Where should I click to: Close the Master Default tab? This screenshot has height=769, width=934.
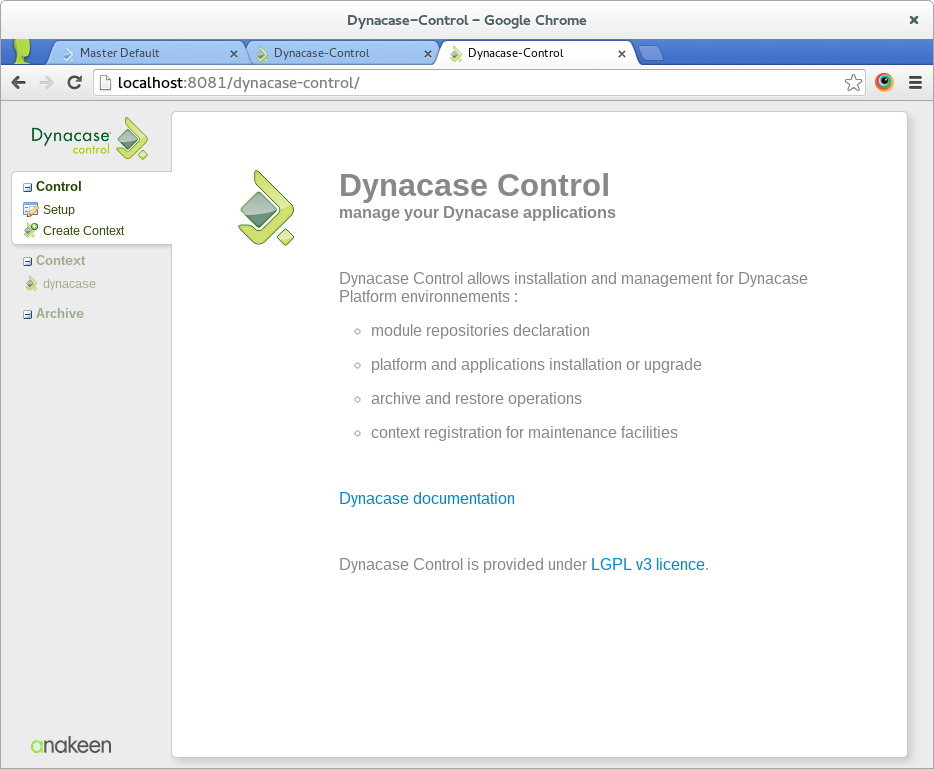[x=234, y=54]
